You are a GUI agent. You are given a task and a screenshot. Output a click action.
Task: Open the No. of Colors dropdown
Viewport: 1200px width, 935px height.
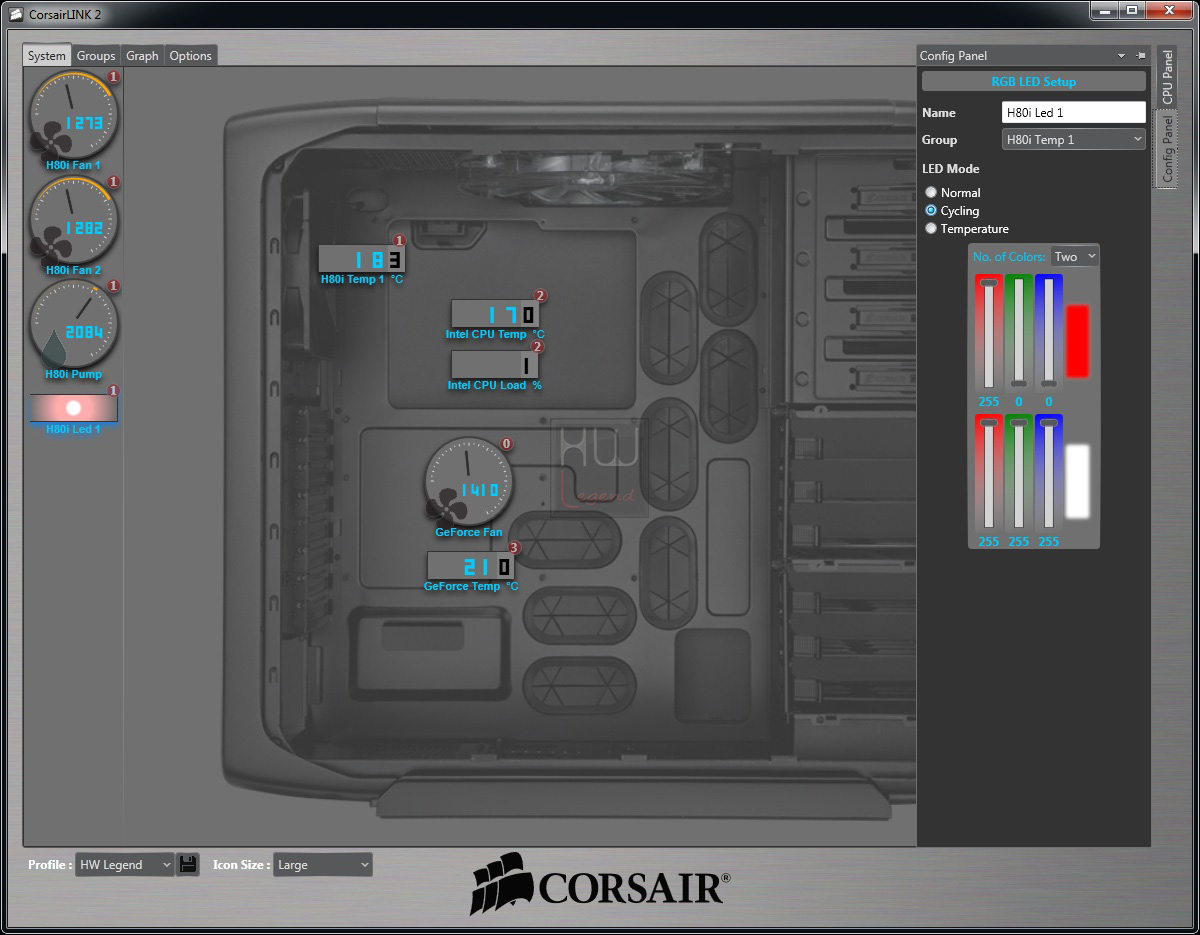click(1075, 257)
